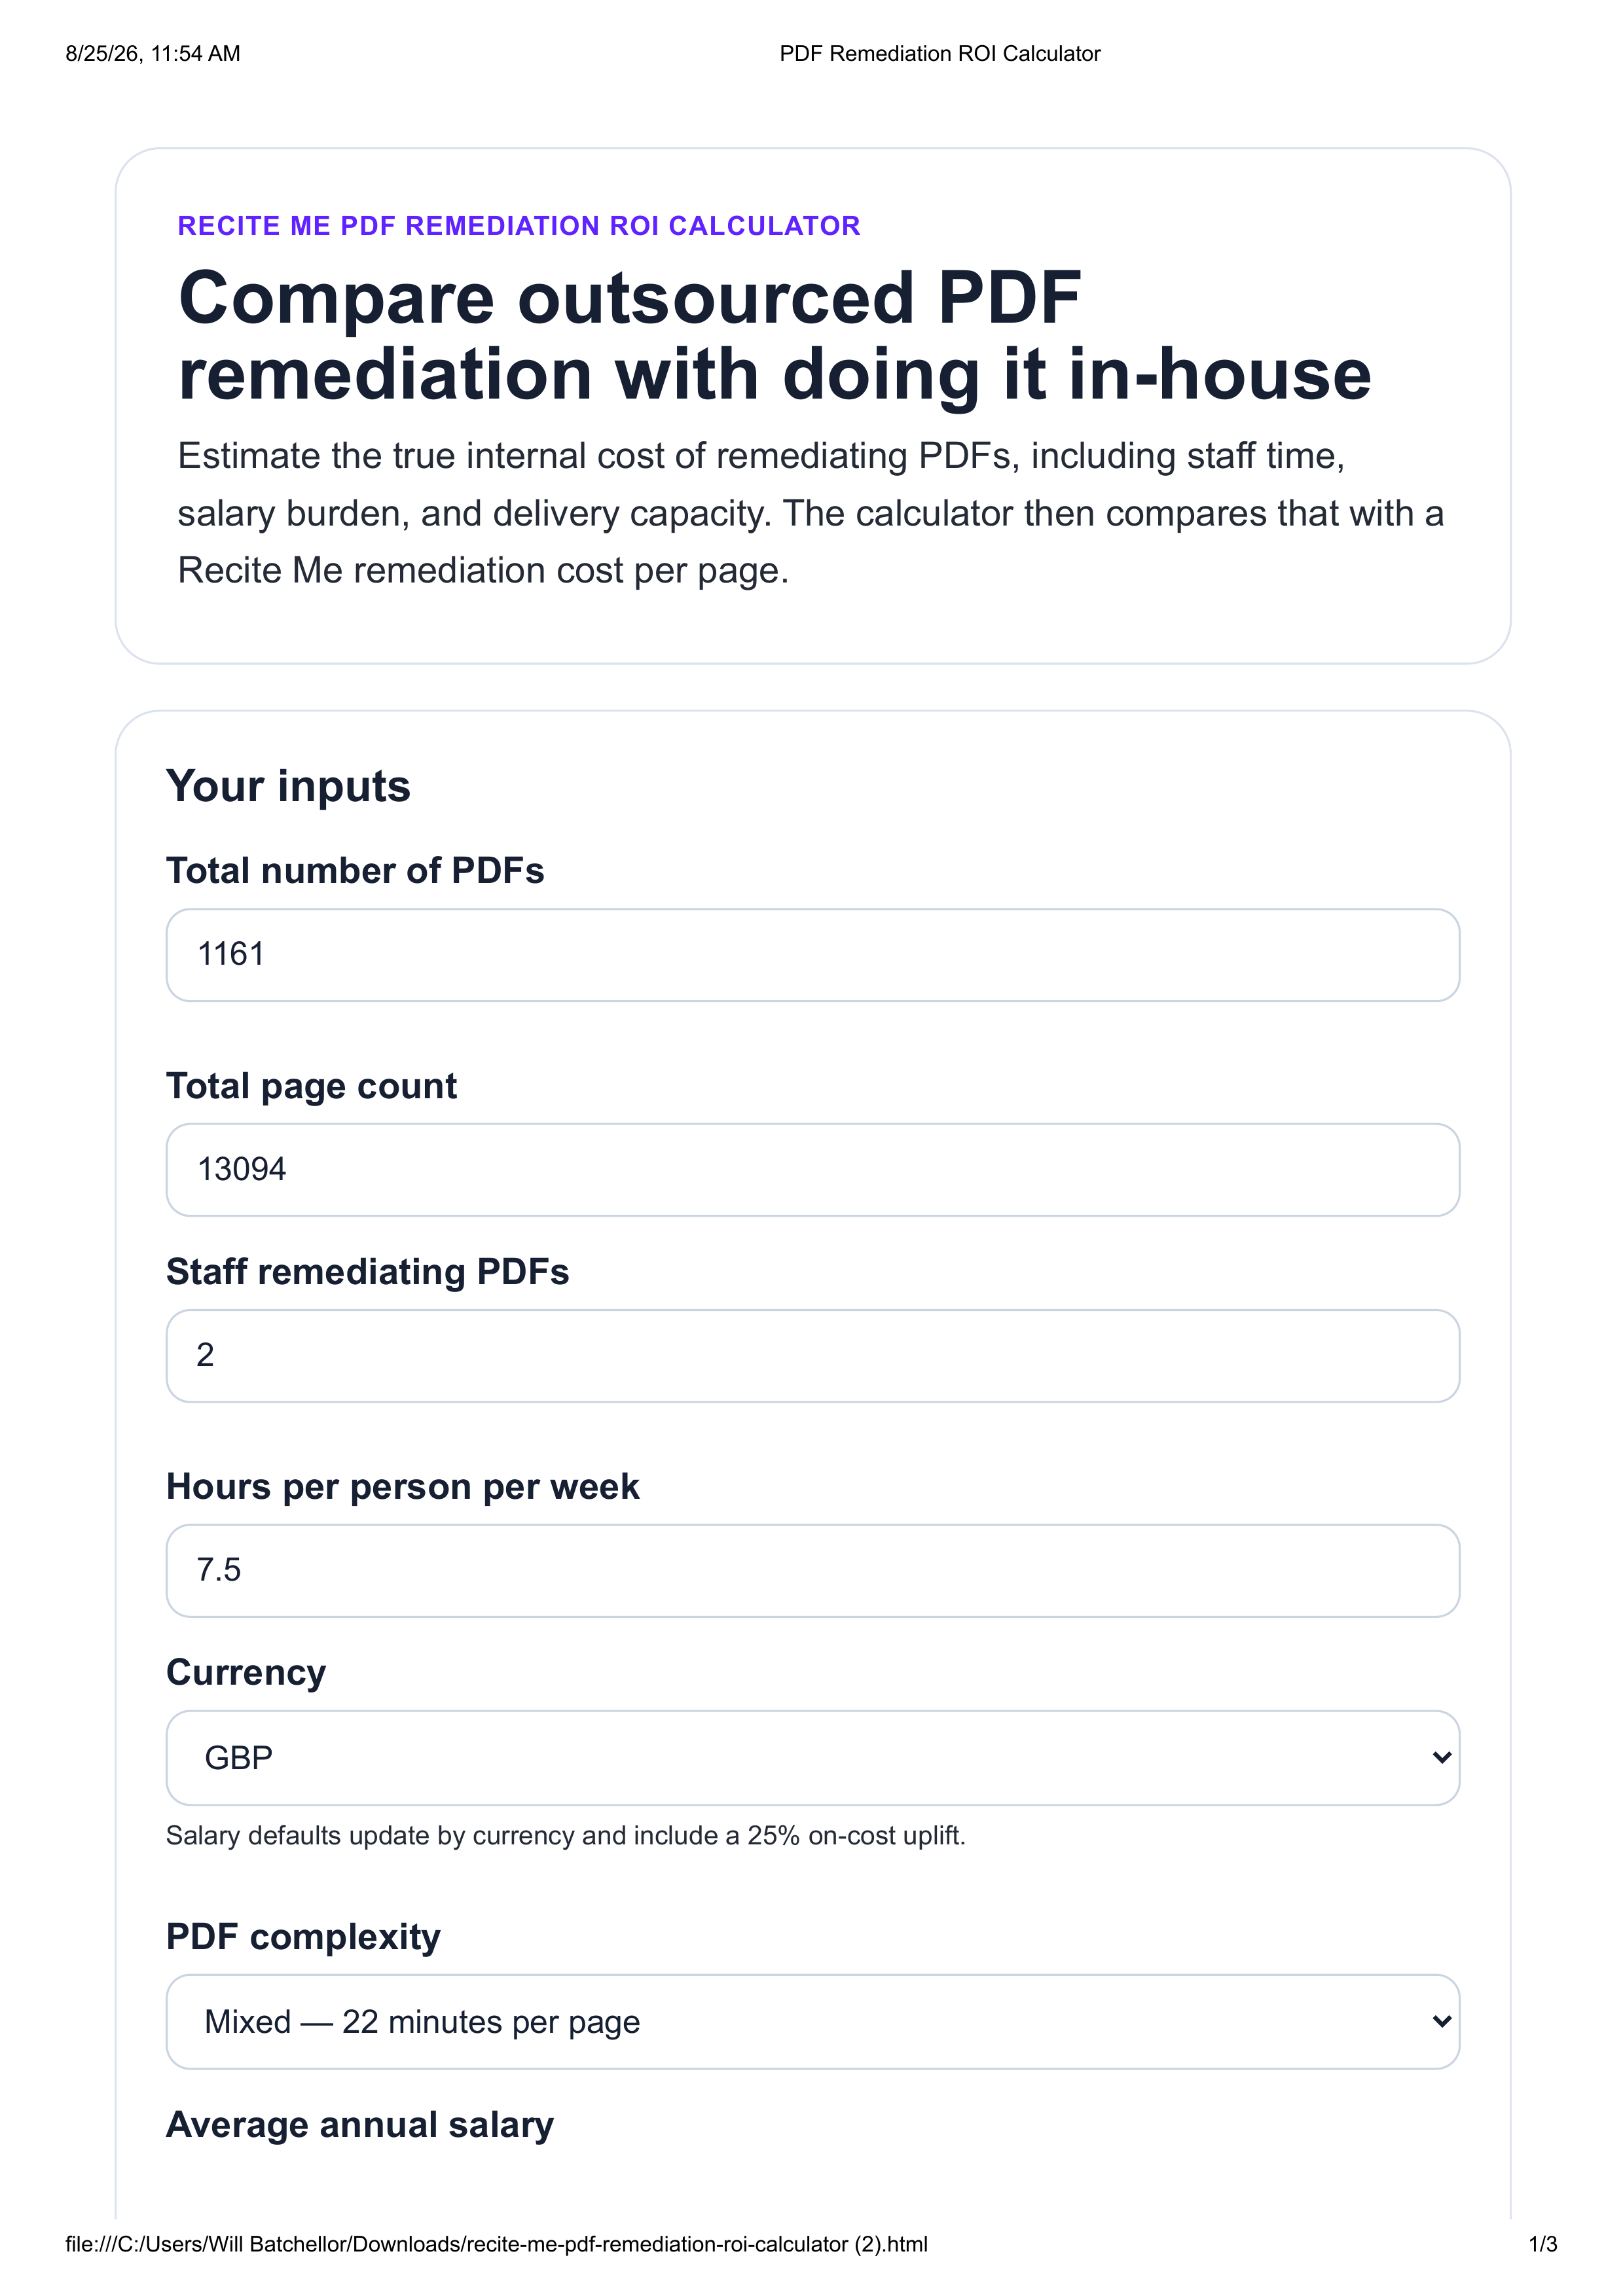Click the 'Currency' field label
Screen dimensions: 1623x2296
[x=246, y=1673]
